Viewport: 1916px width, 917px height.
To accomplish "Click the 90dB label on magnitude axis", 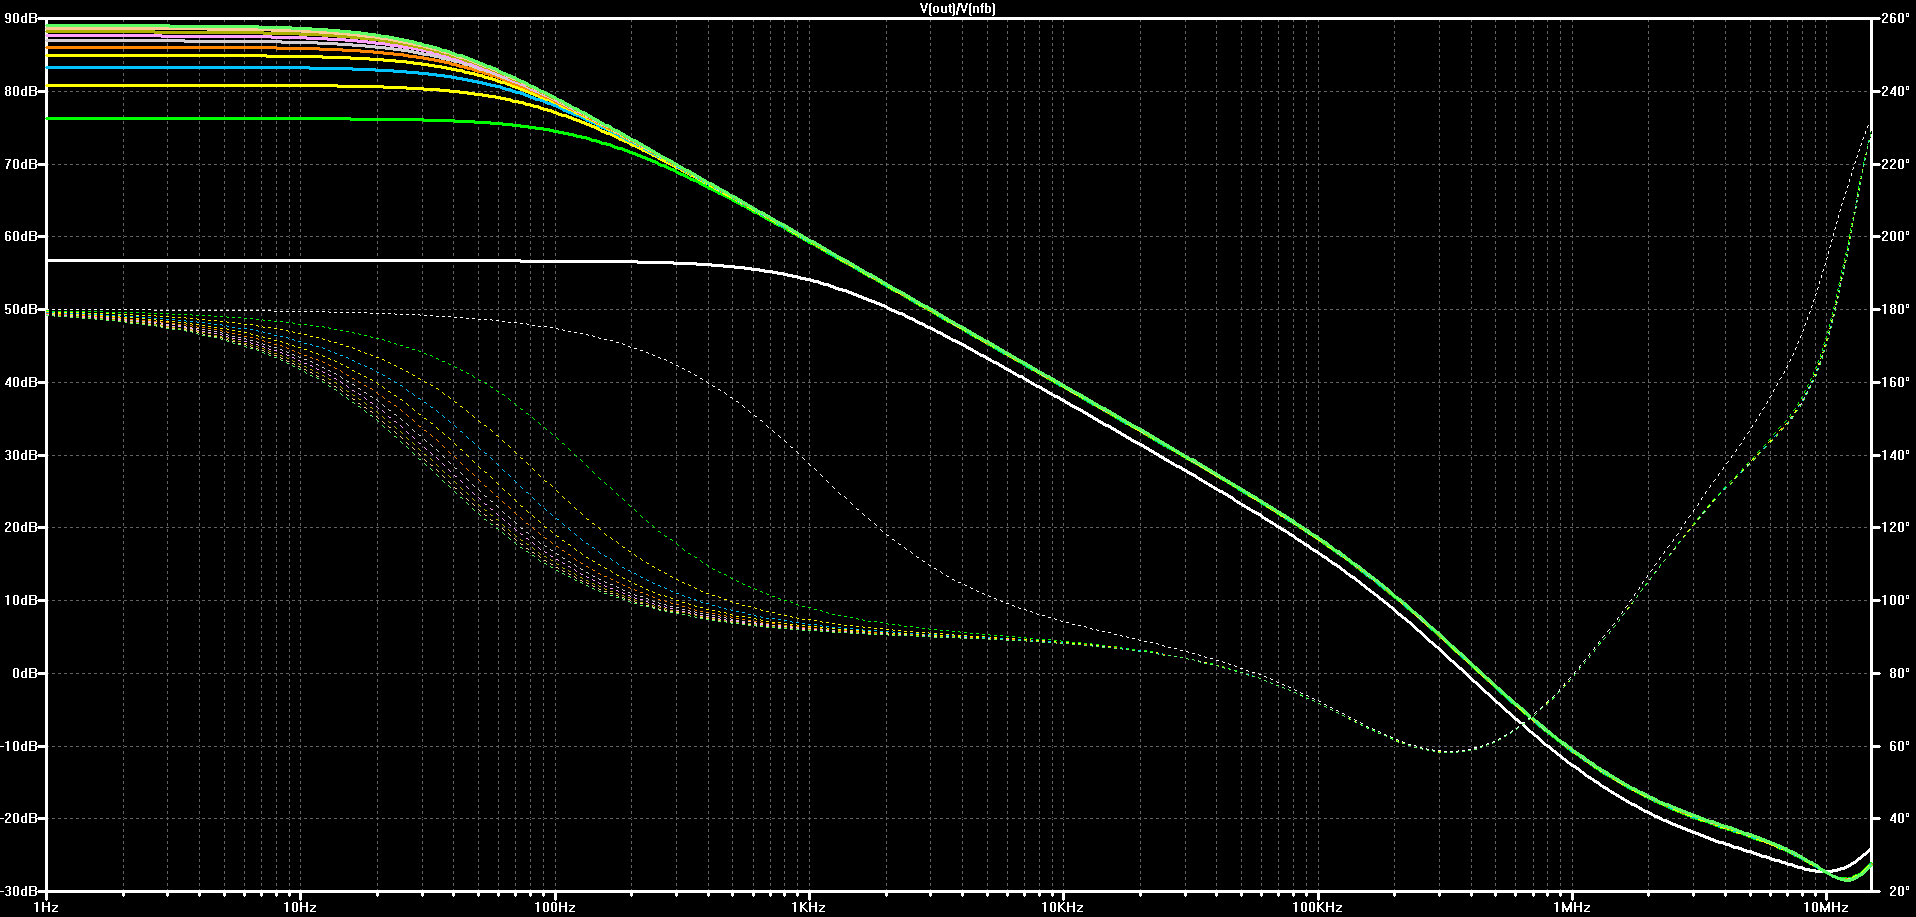I will click(x=21, y=19).
